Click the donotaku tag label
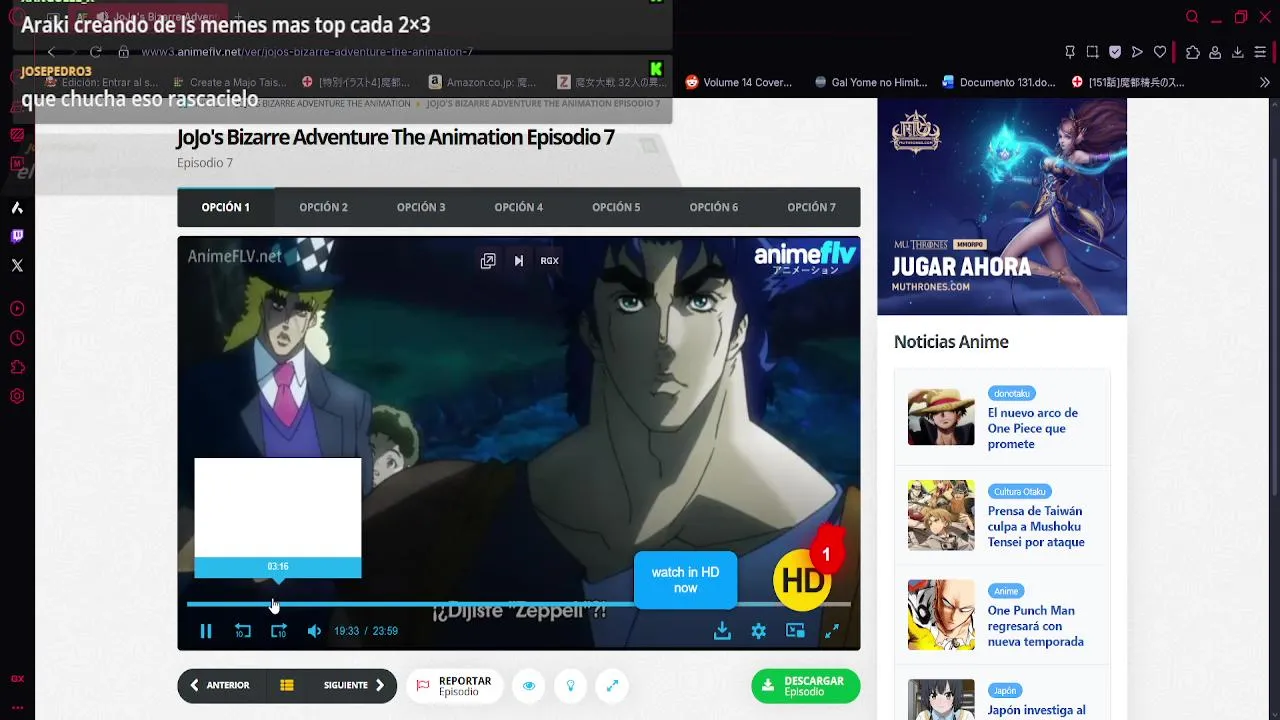The image size is (1280, 720). pos(1012,394)
